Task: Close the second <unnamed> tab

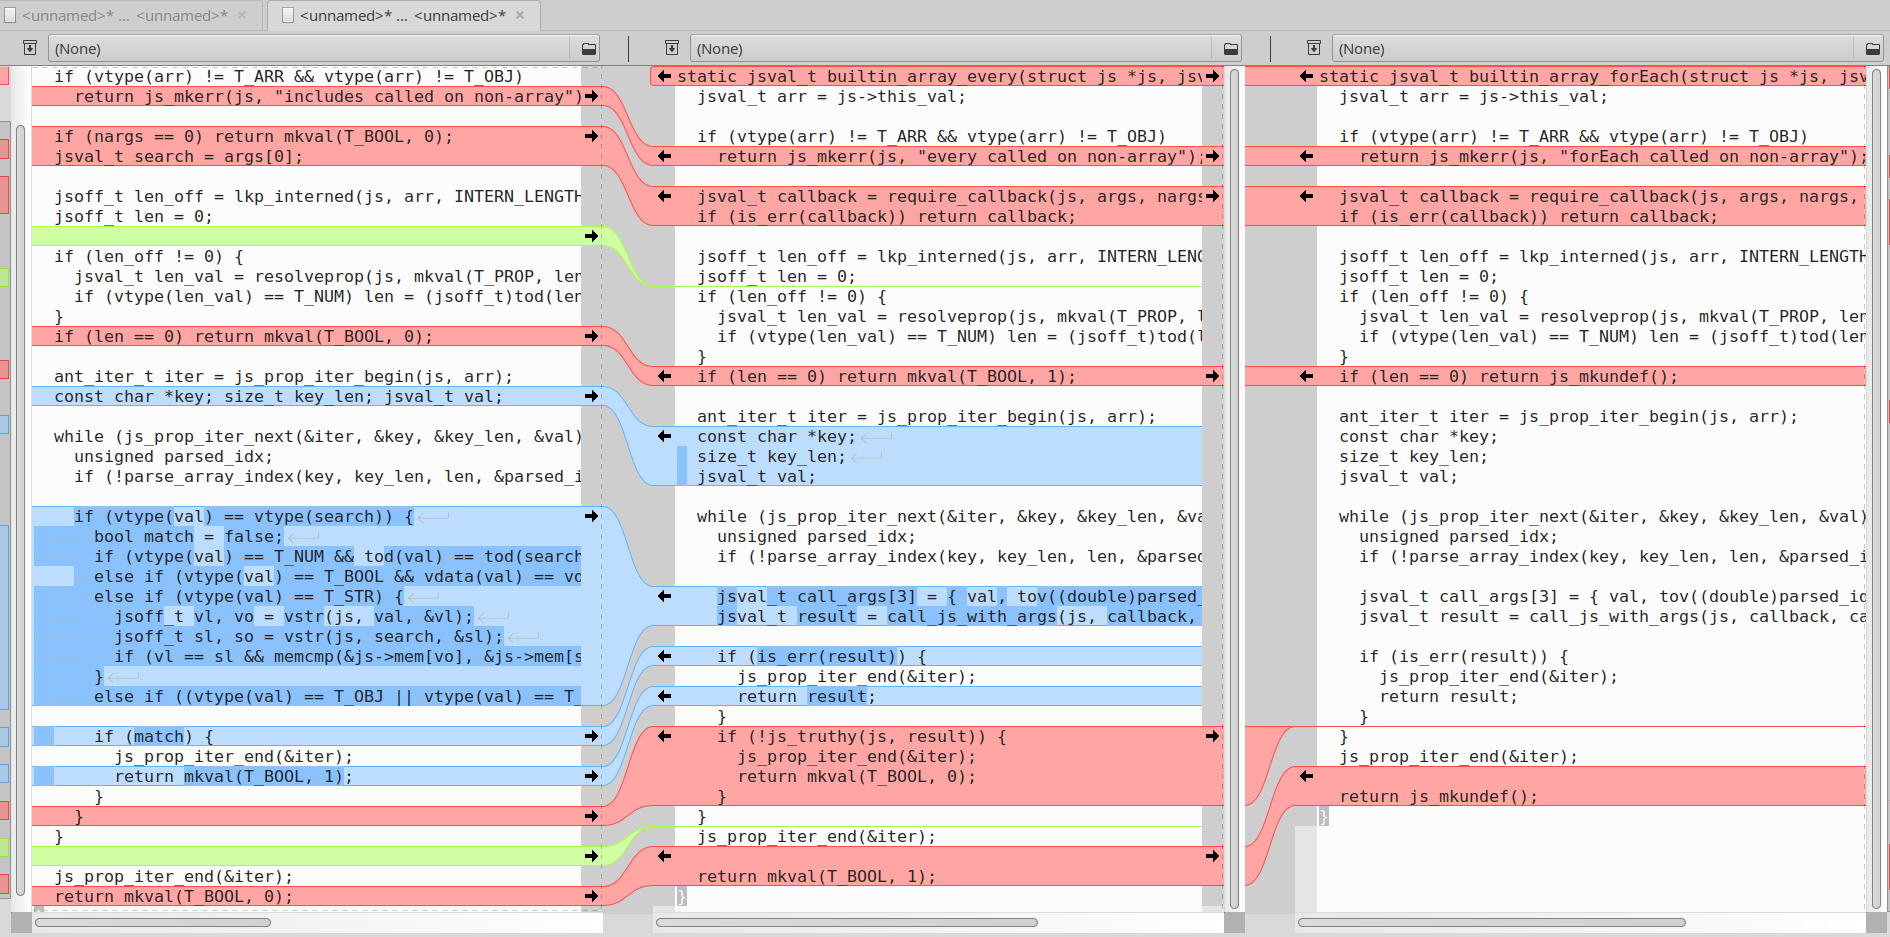Action: 520,15
